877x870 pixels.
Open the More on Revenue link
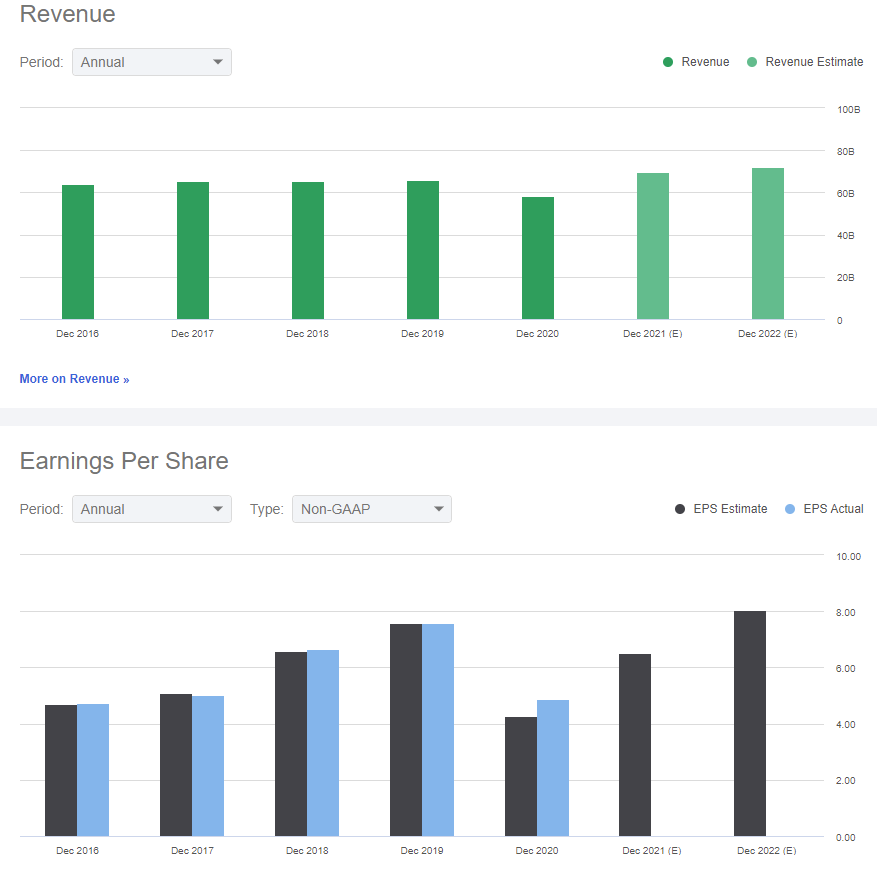click(x=74, y=379)
